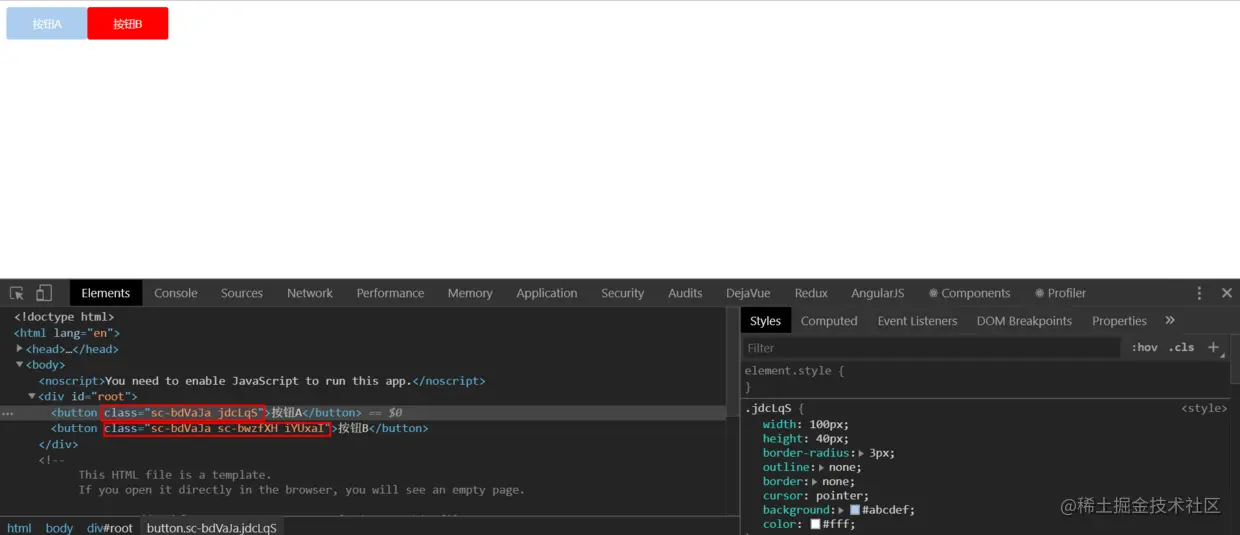
Task: Open the #abcdef background color swatch
Action: 855,510
